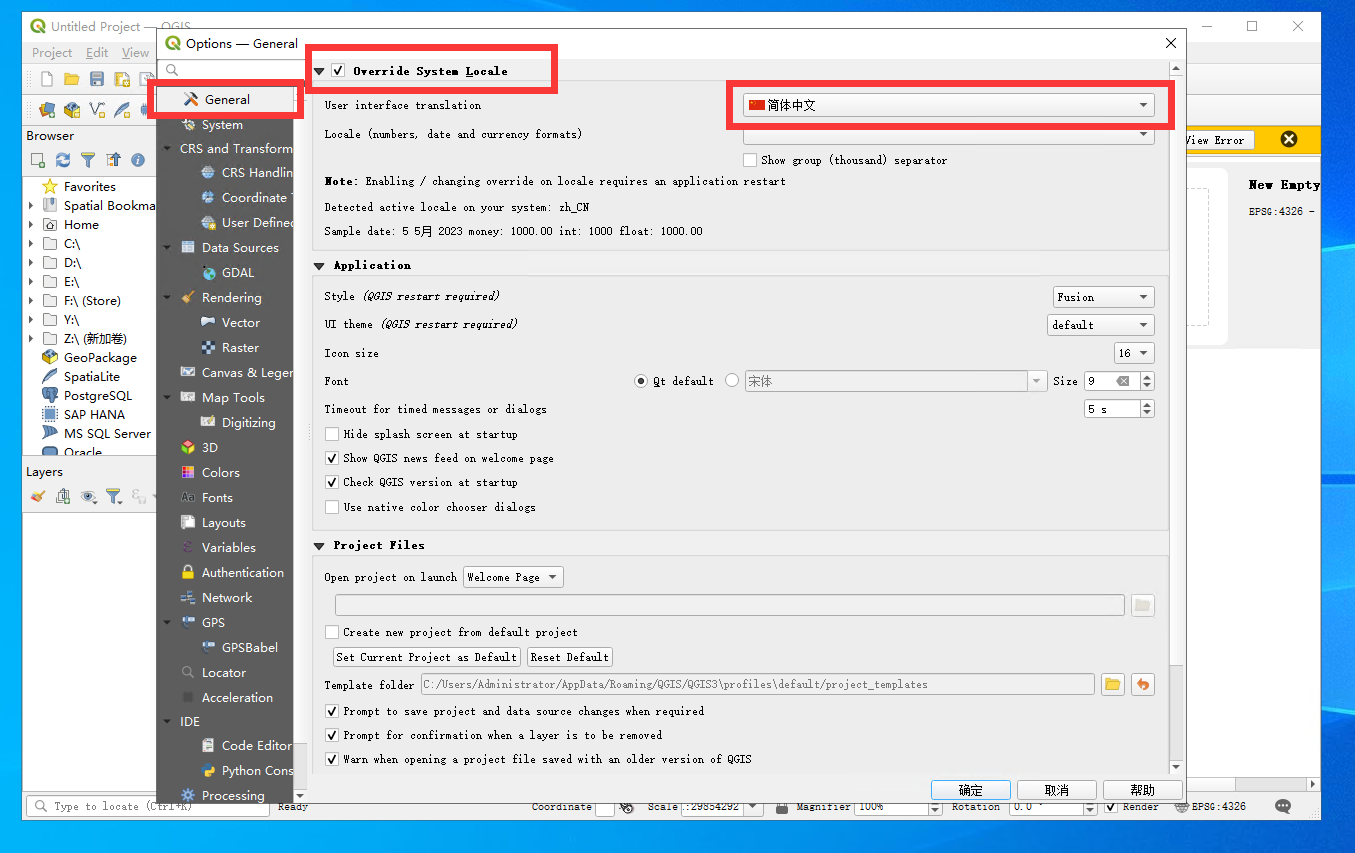
Task: Open the Project menu in QGIS
Action: tap(52, 53)
